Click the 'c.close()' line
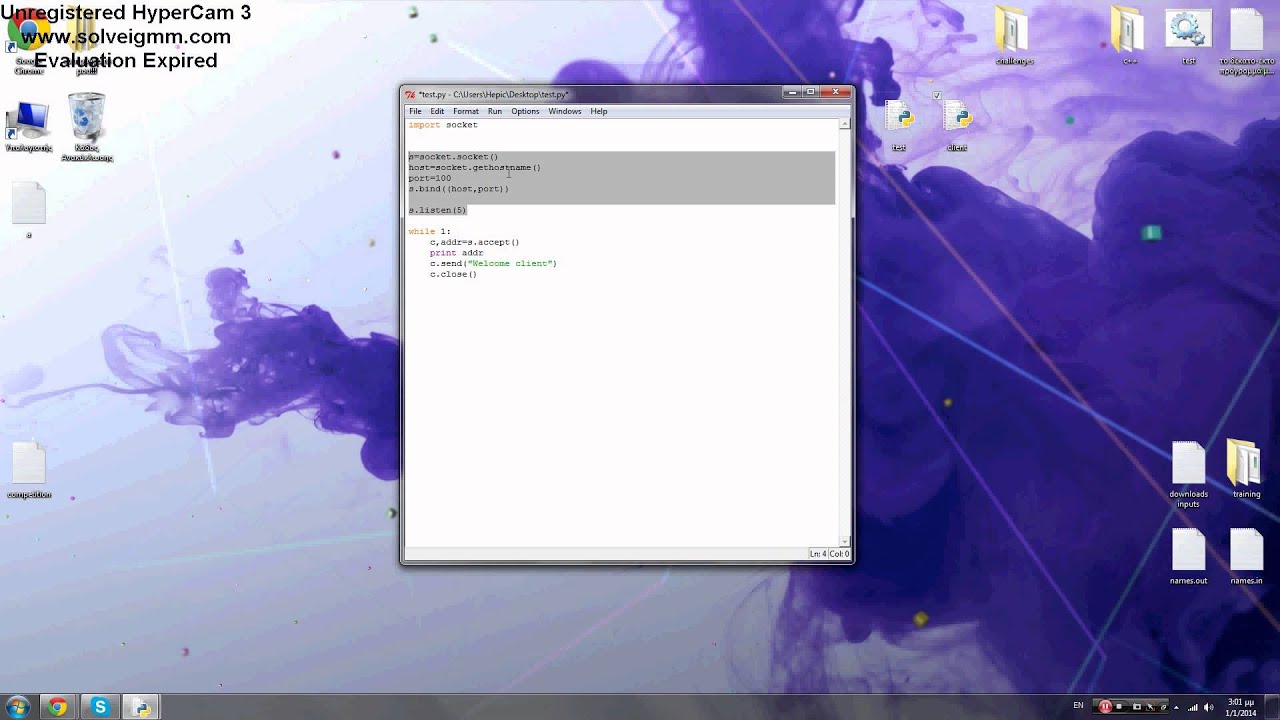 coord(454,274)
